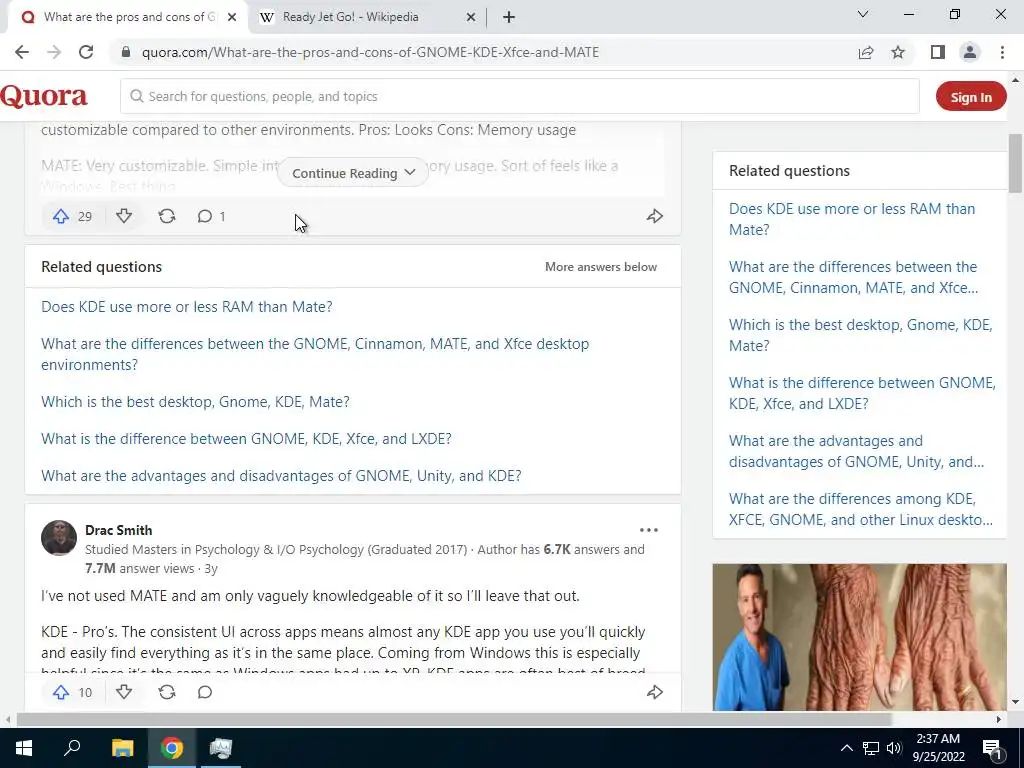
Task: View site information via padlock icon
Action: pos(126,52)
